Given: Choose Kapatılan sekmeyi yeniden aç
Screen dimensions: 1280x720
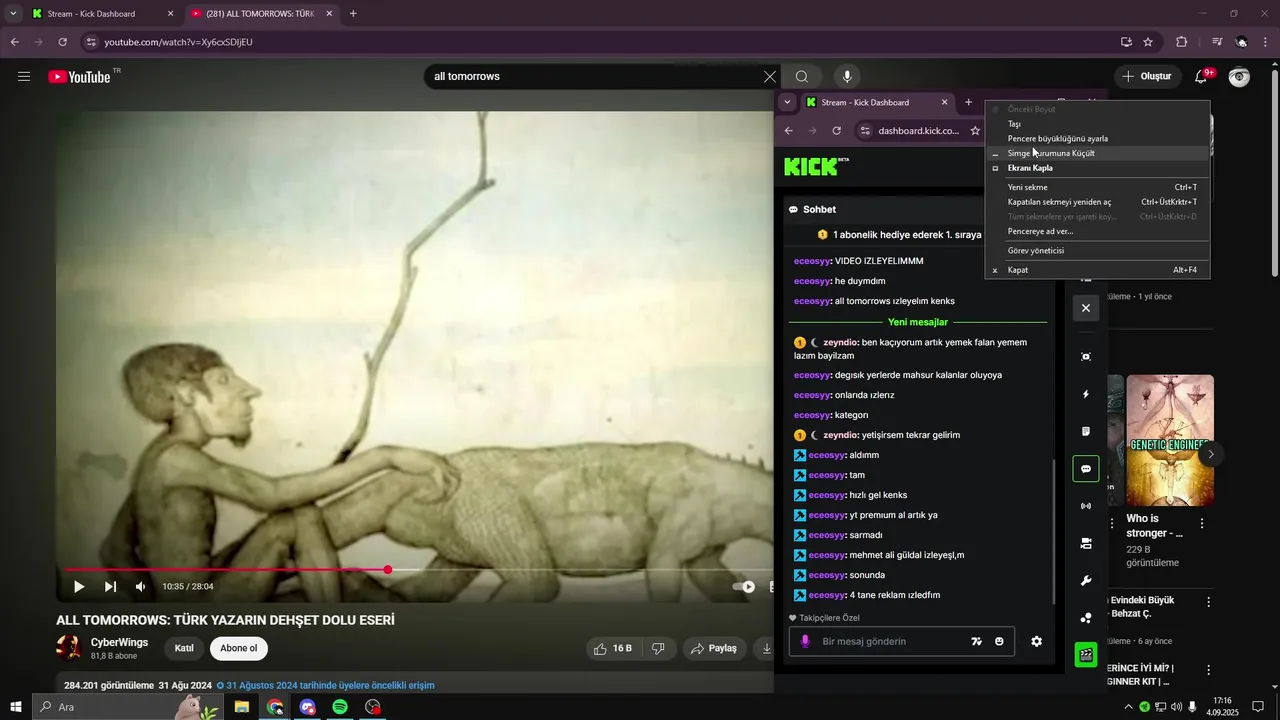Looking at the screenshot, I should [x=1098, y=202].
